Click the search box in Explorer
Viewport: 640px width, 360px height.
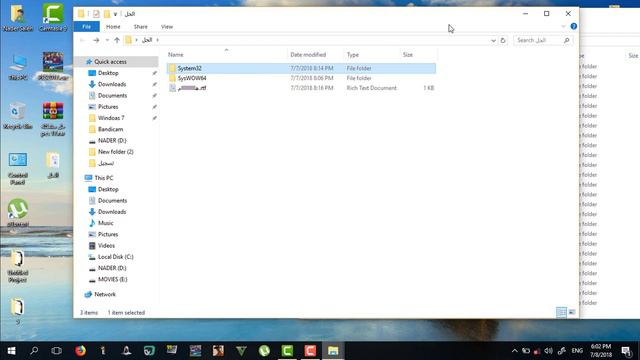coord(539,40)
